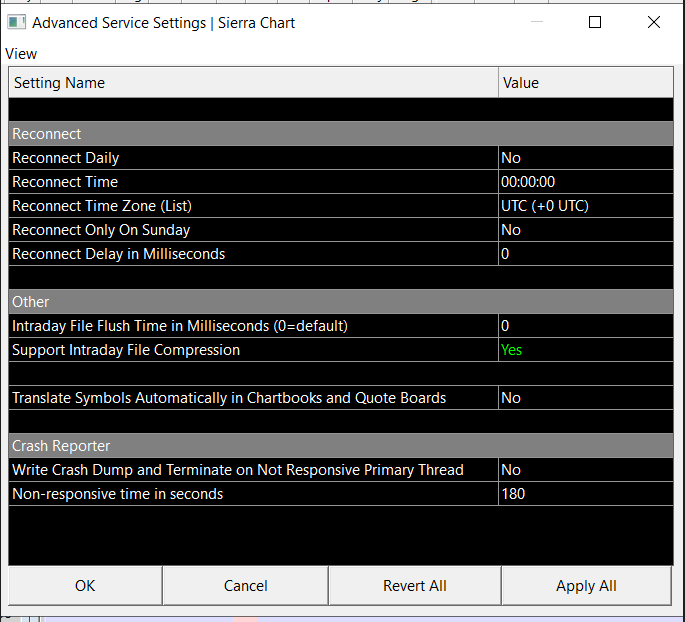Edit Intraday File Flush Time value
The width and height of the screenshot is (685, 622).
(x=585, y=326)
